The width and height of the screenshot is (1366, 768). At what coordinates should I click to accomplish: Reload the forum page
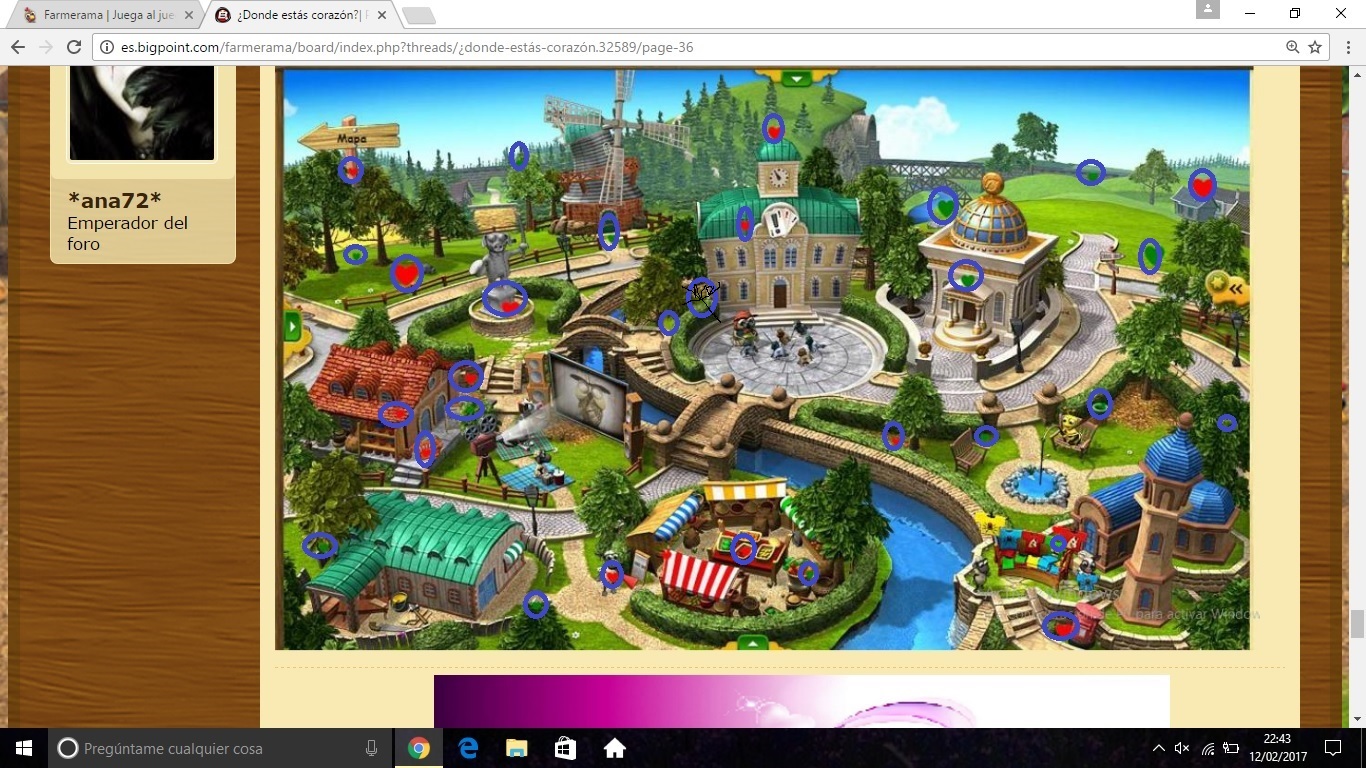(x=74, y=47)
